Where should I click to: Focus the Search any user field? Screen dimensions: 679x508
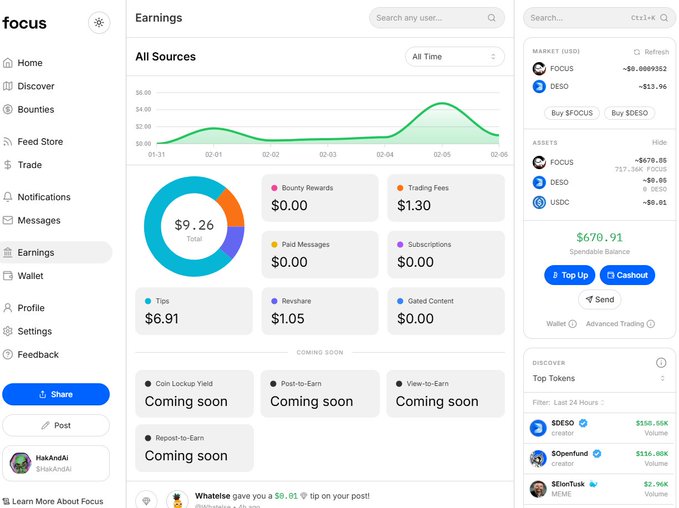point(436,18)
